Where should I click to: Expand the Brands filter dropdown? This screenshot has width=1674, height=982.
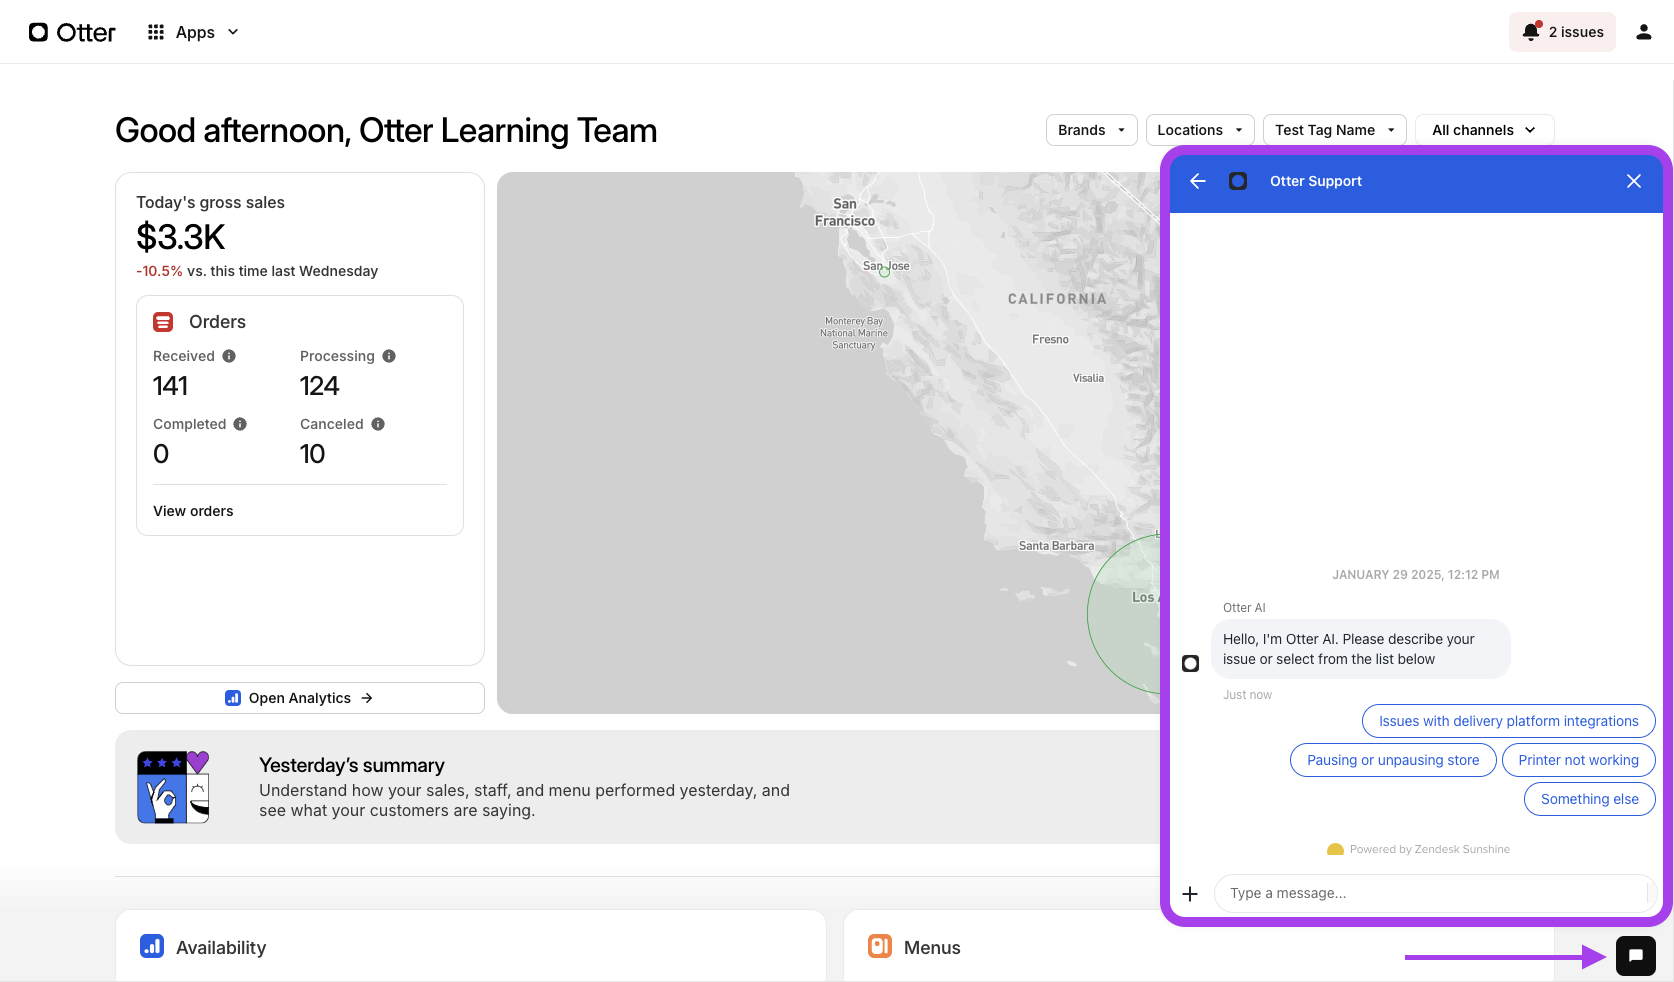[1091, 130]
